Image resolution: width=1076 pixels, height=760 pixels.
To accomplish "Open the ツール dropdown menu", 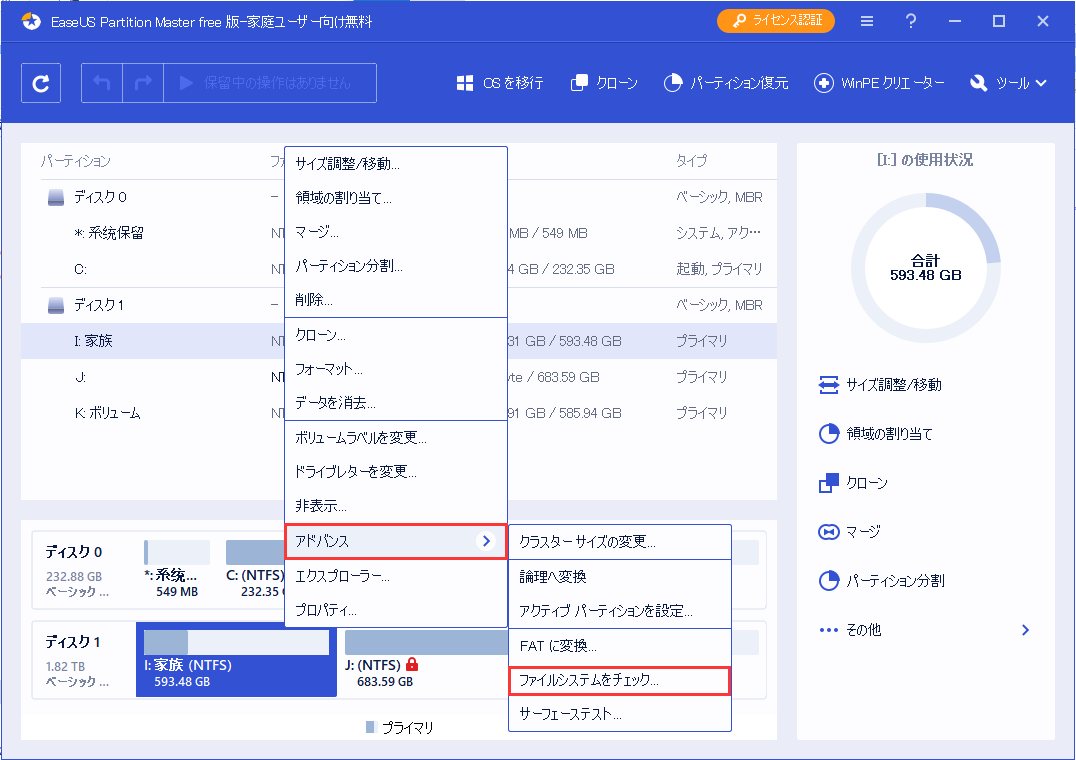I will [1007, 83].
